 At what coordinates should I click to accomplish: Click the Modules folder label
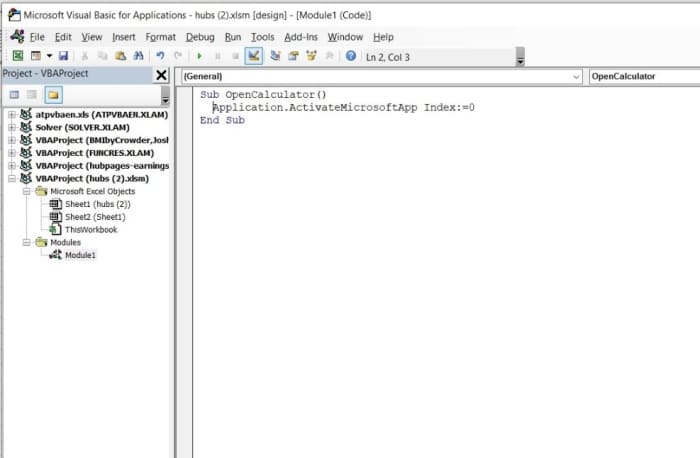(x=65, y=242)
